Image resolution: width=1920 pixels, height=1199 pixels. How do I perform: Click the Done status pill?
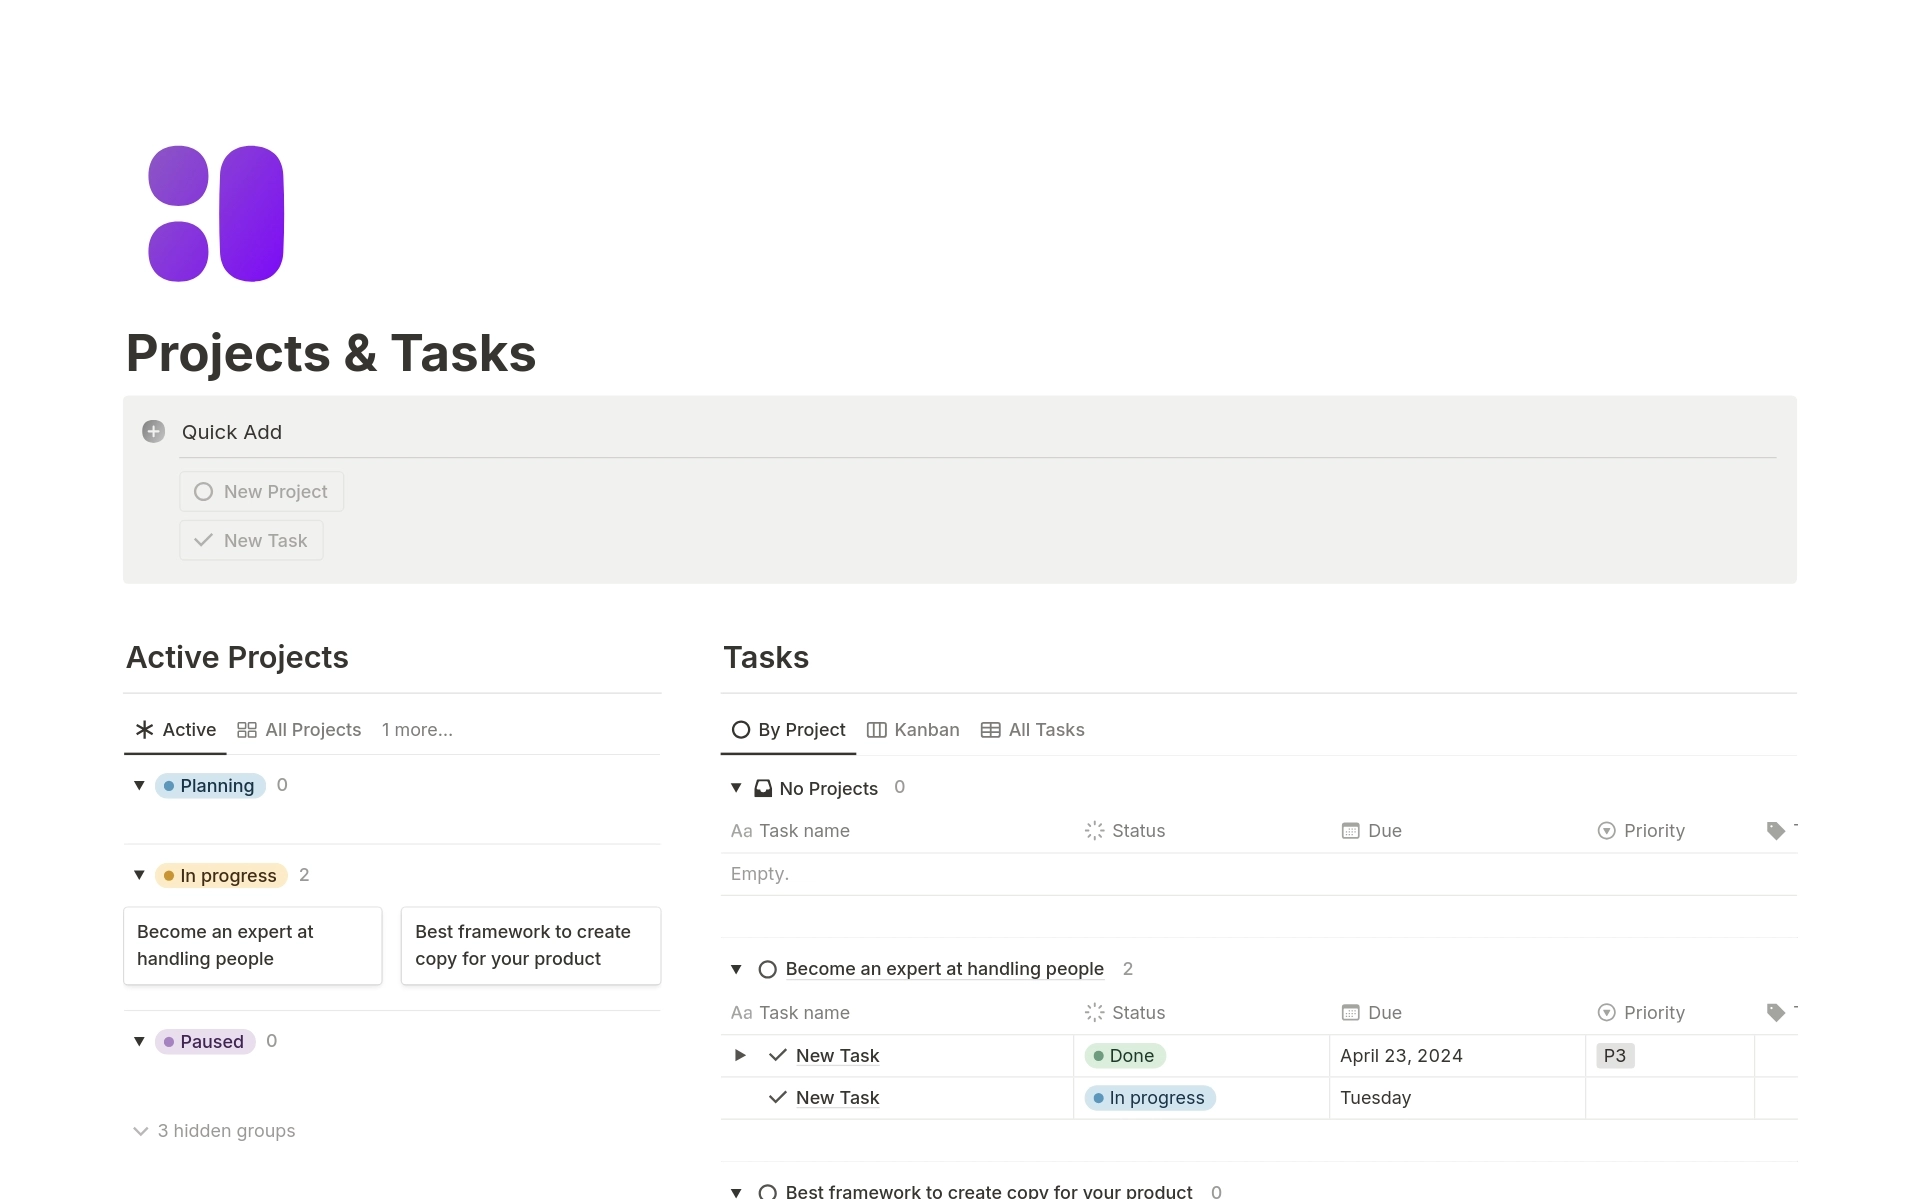[x=1125, y=1056]
